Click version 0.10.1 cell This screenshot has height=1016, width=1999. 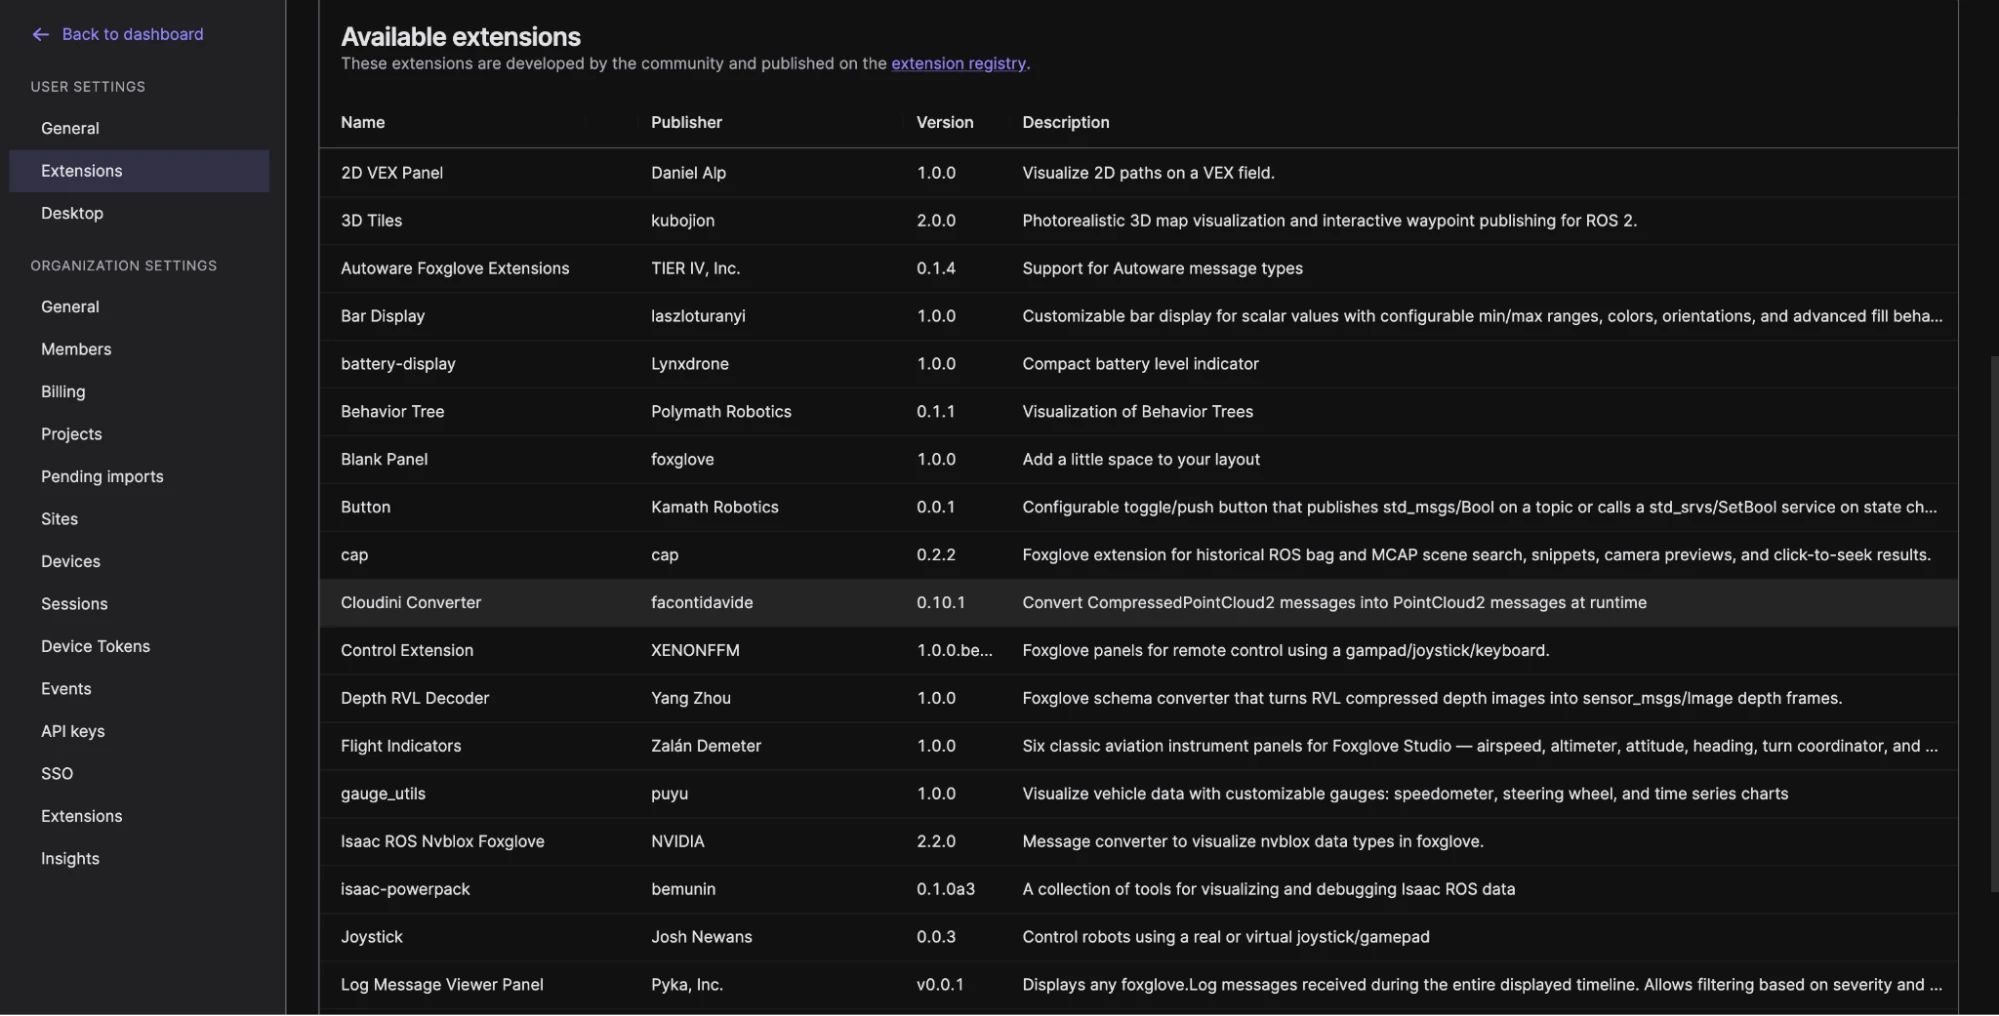(x=941, y=603)
